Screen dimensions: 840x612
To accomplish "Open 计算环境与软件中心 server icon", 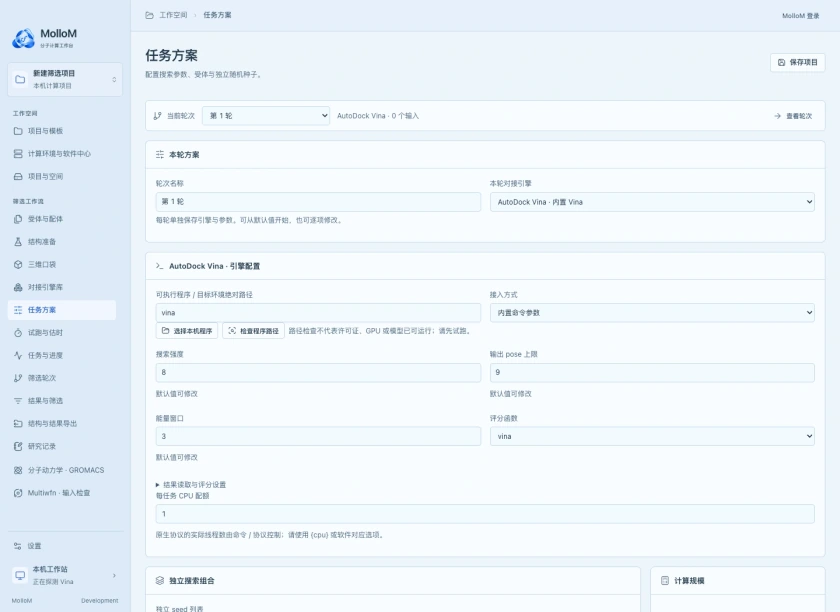I will click(18, 154).
